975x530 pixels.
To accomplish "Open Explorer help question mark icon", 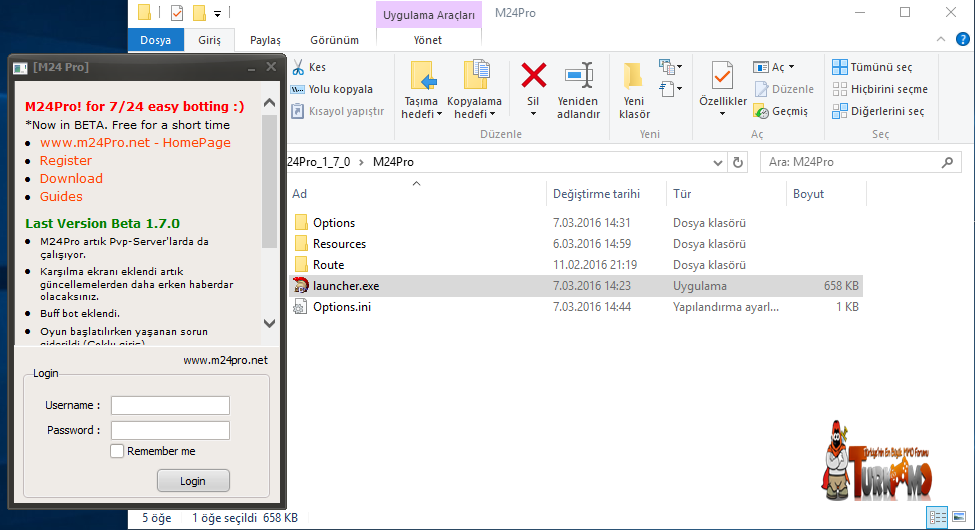I will (963, 39).
